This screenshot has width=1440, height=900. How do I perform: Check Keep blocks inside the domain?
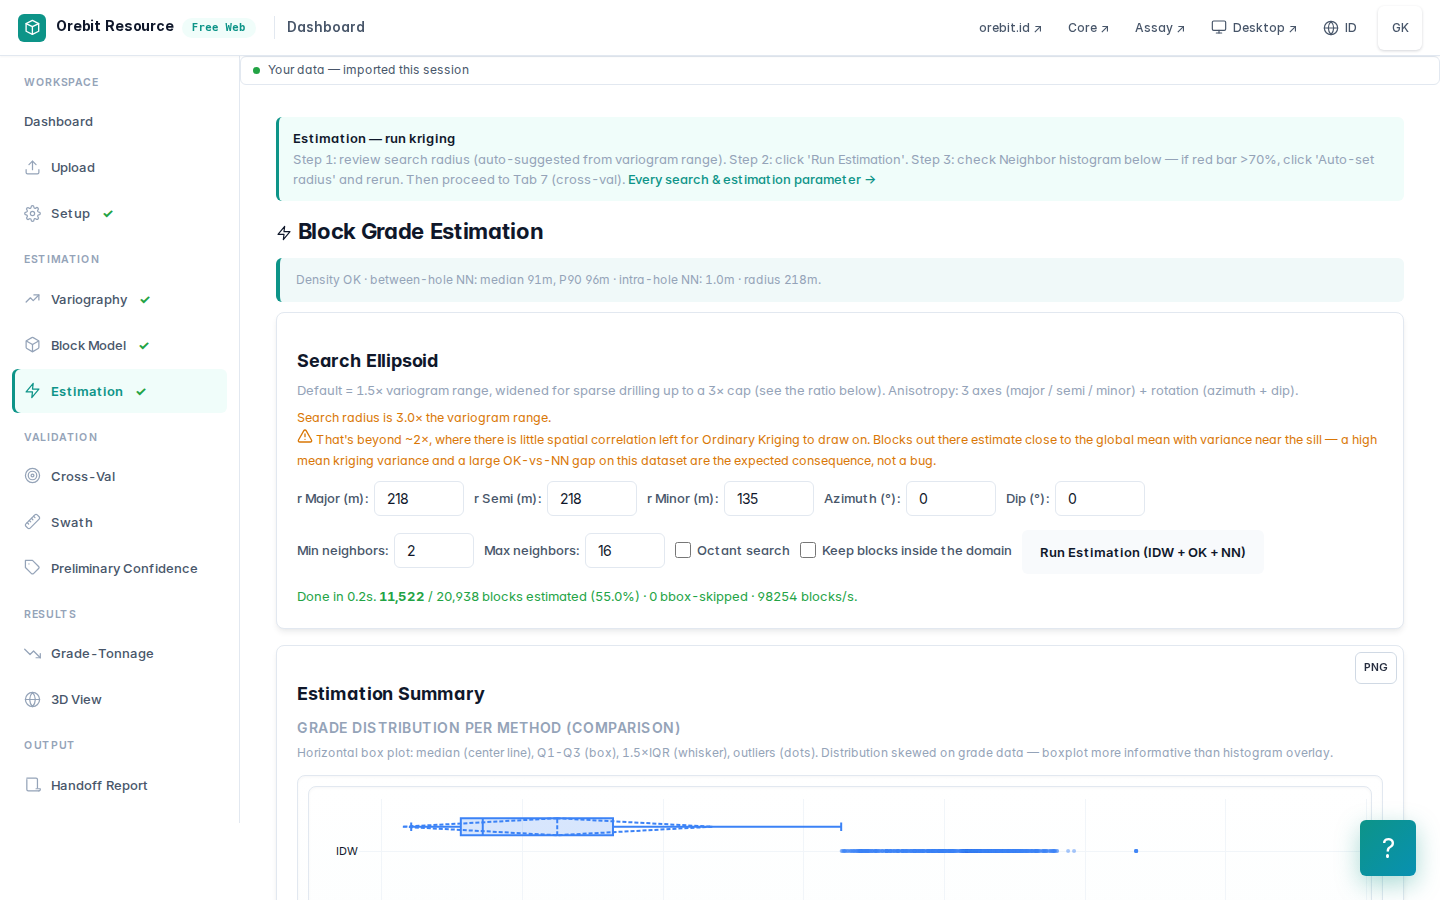(x=808, y=550)
